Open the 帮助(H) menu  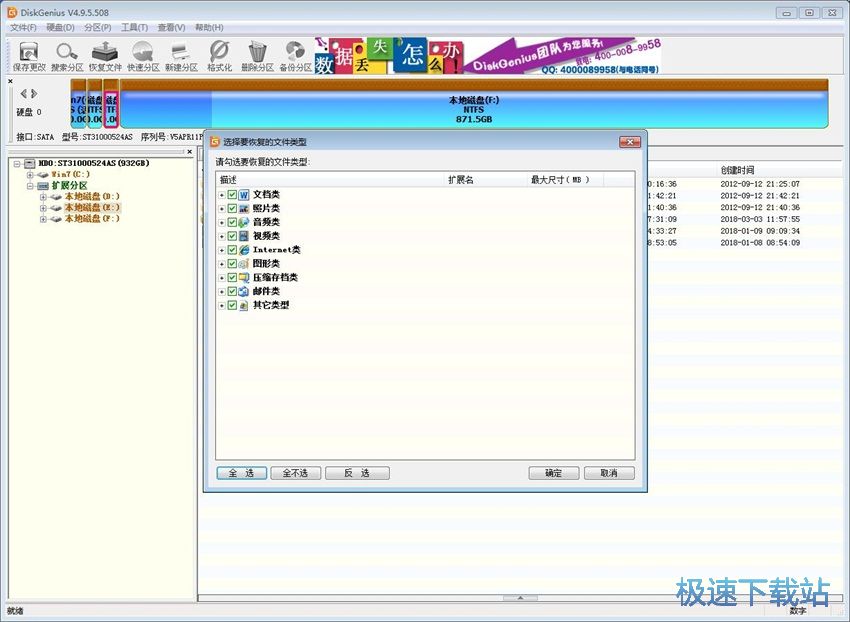pyautogui.click(x=209, y=28)
